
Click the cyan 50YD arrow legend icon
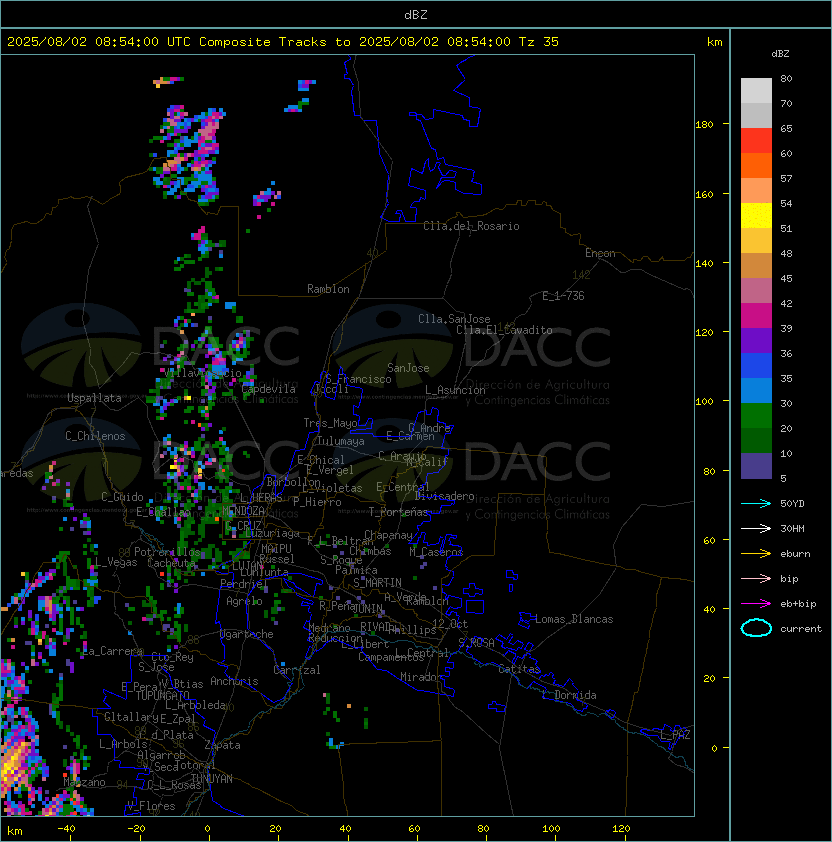click(756, 504)
